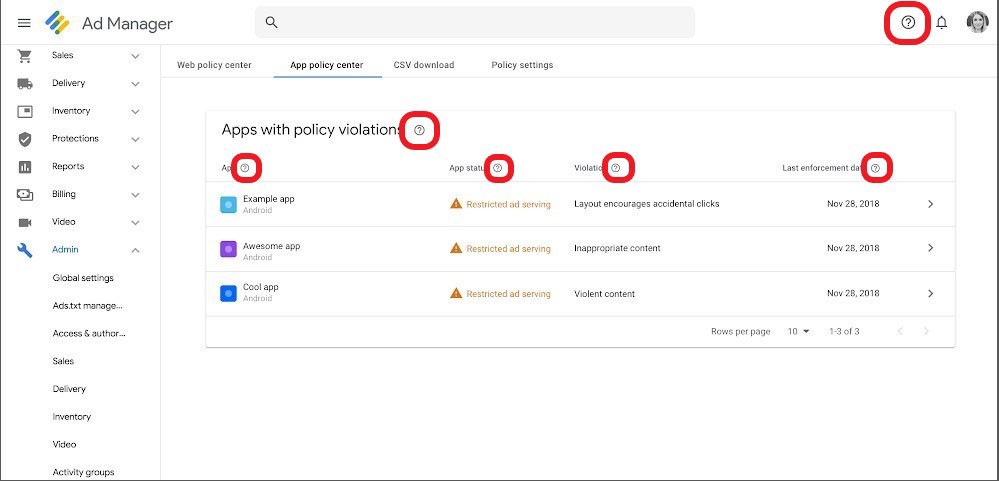Open Delivery submenu under Admin
The height and width of the screenshot is (481, 999).
pyautogui.click(x=69, y=389)
